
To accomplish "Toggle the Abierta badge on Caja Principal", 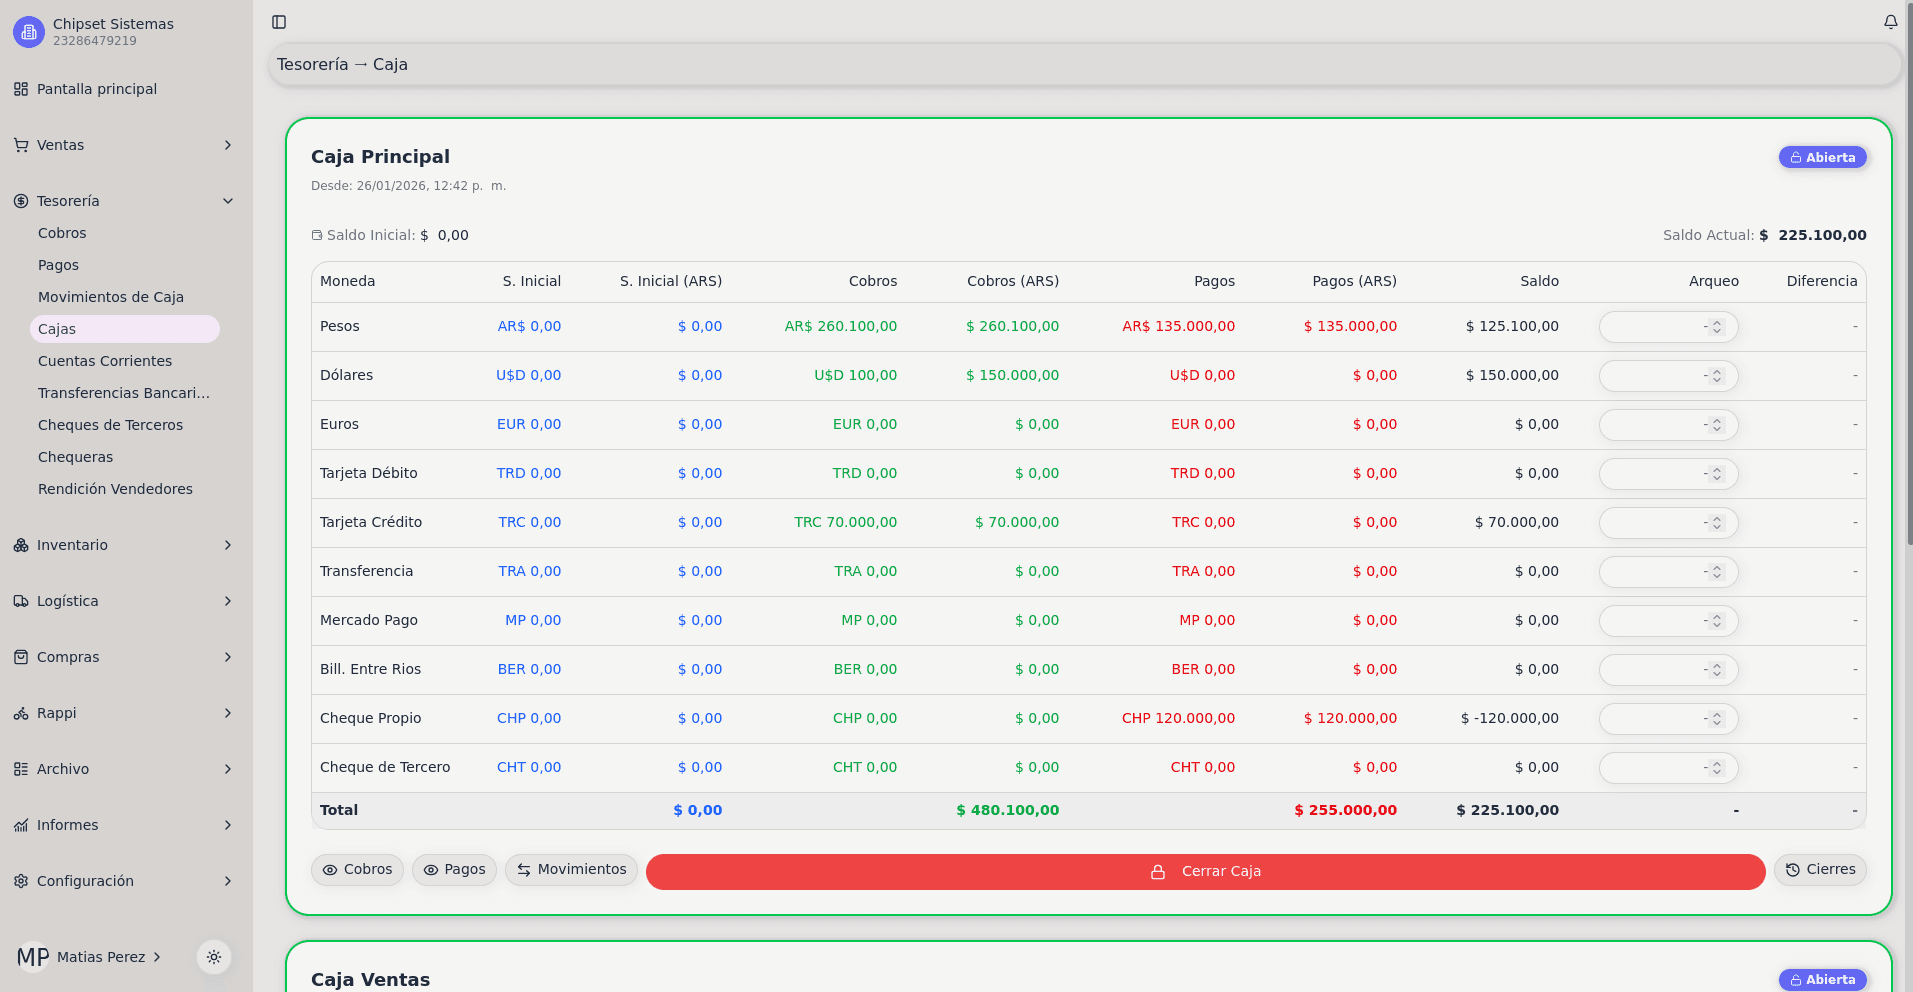I will point(1822,157).
